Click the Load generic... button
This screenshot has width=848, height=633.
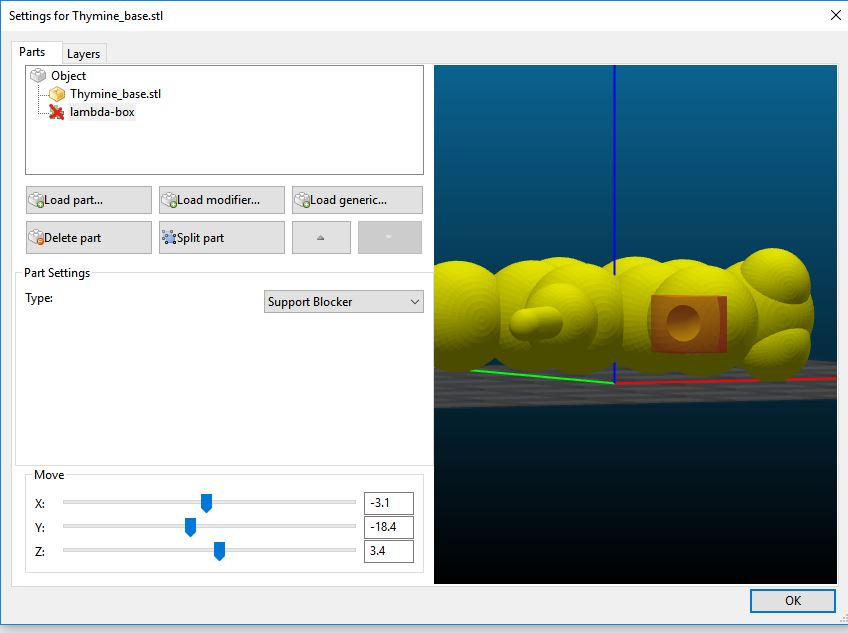point(357,200)
